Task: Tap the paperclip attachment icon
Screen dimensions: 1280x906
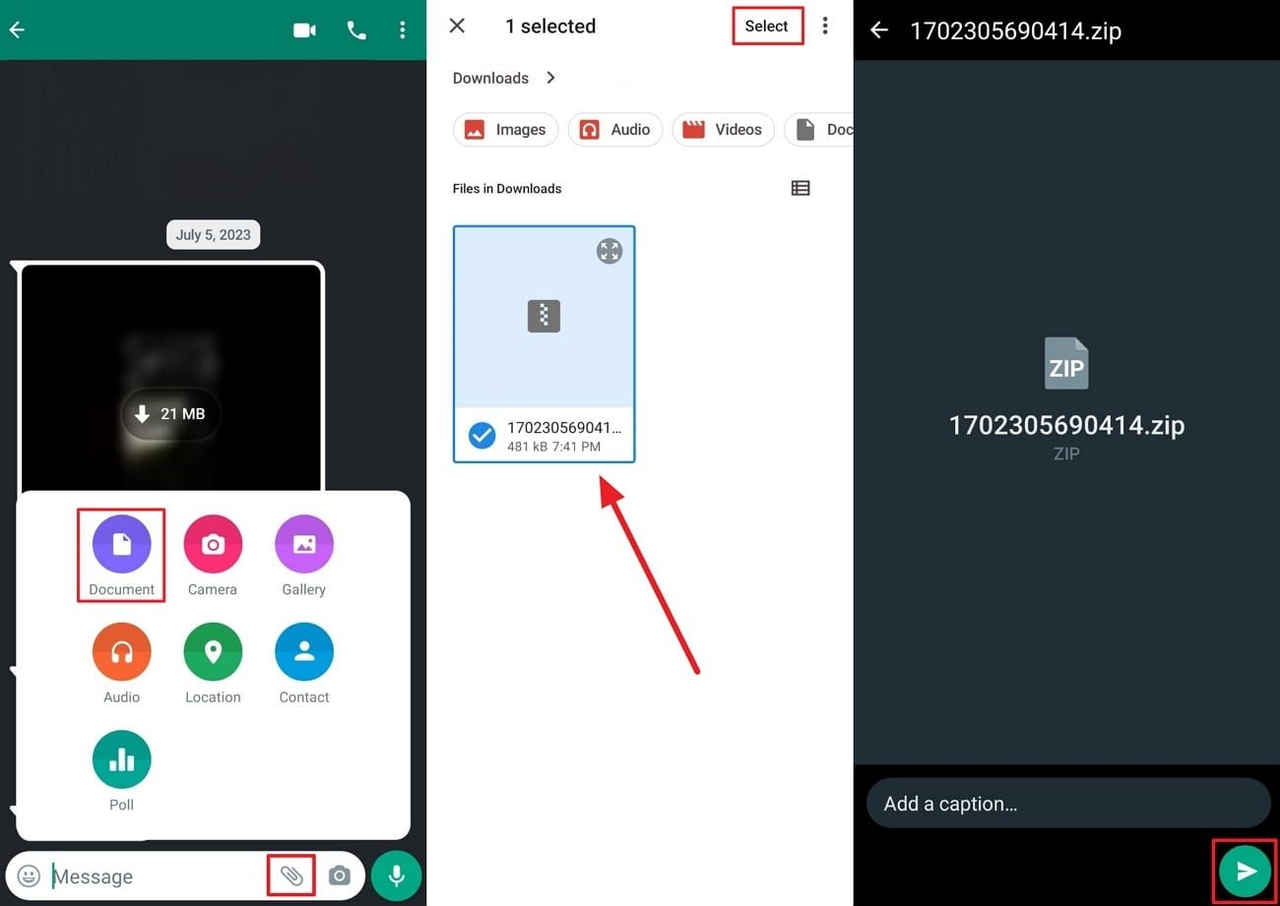Action: [291, 875]
